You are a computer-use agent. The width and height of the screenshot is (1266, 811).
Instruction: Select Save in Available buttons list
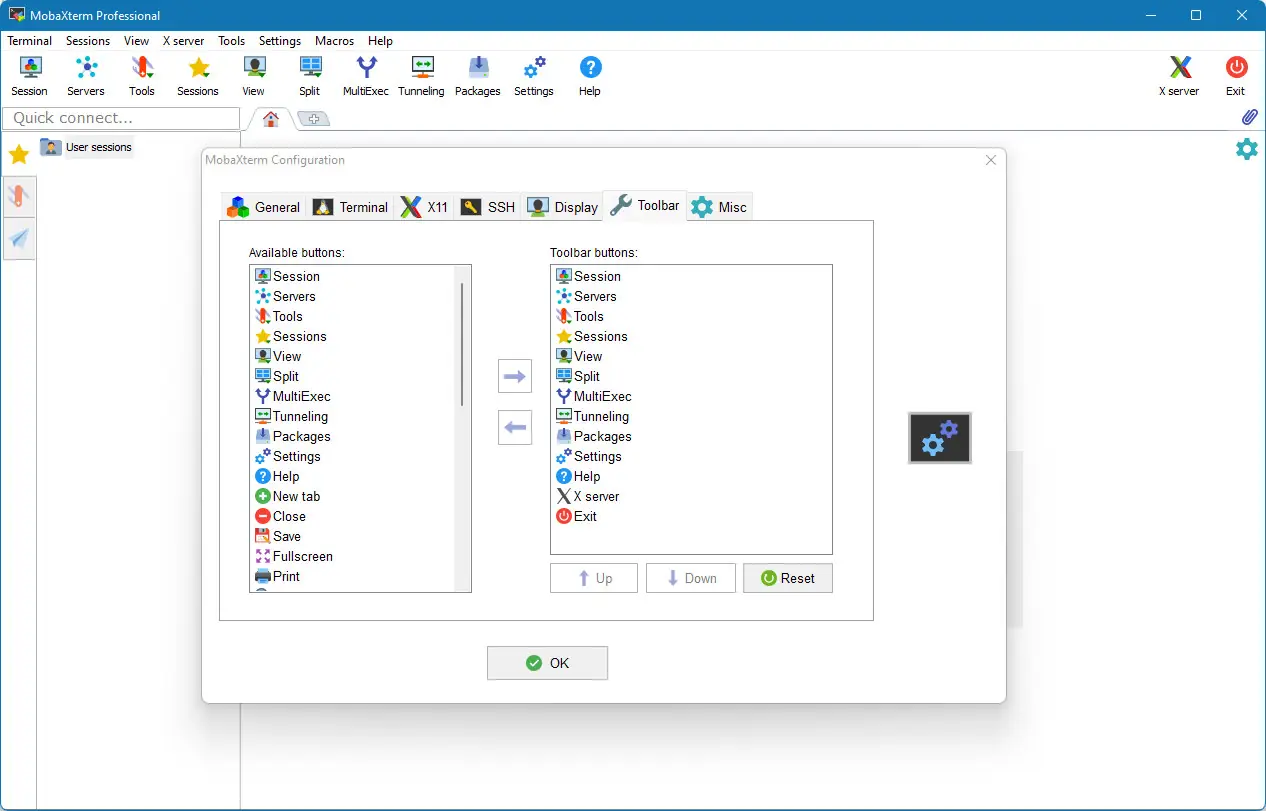pyautogui.click(x=277, y=536)
